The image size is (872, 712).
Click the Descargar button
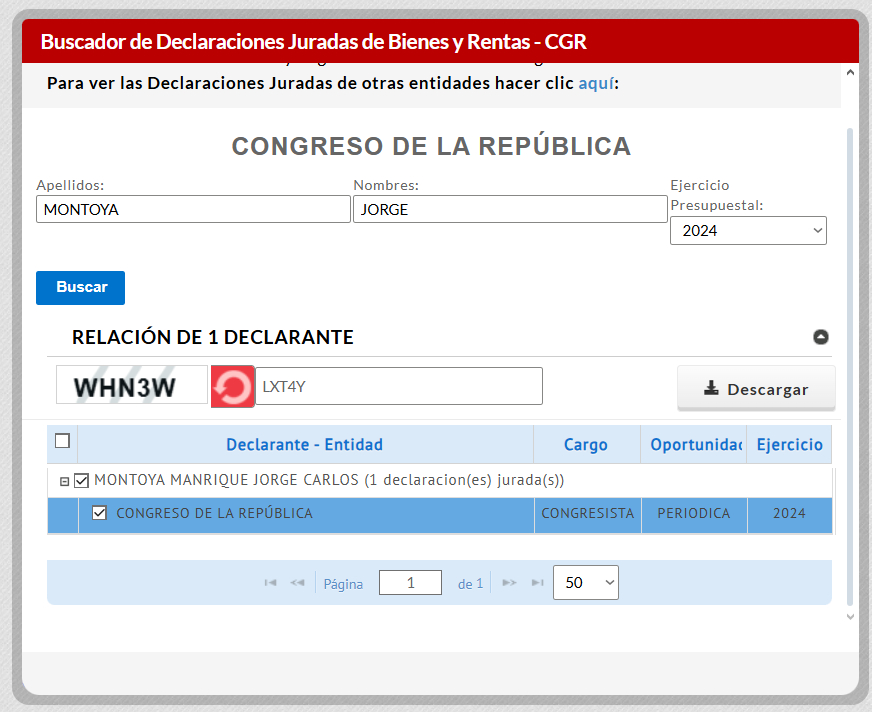pos(756,389)
